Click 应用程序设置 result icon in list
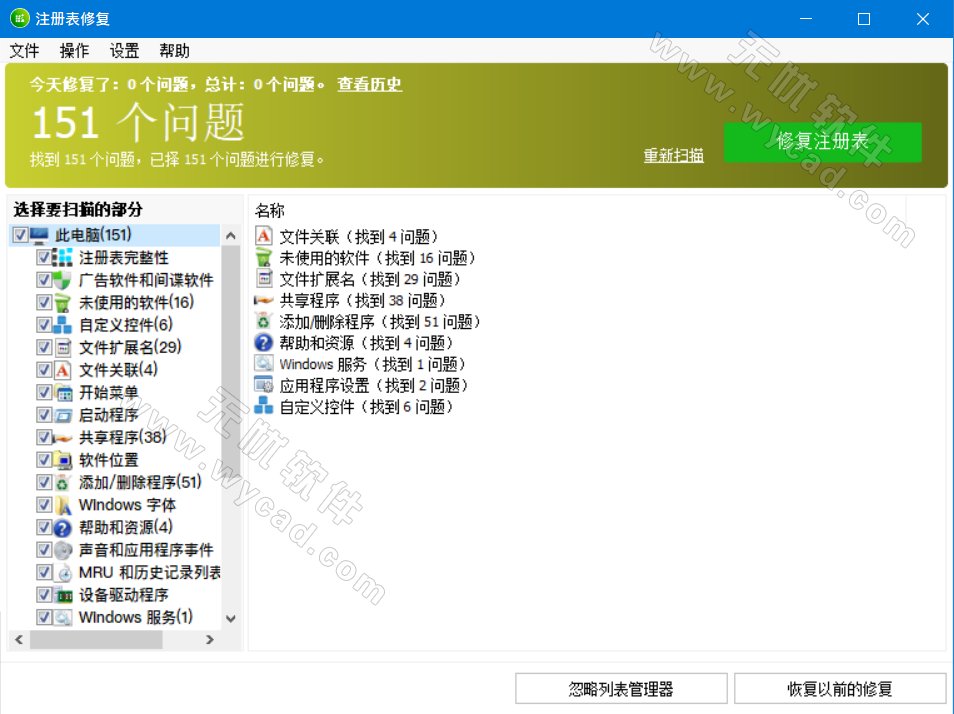 [263, 385]
